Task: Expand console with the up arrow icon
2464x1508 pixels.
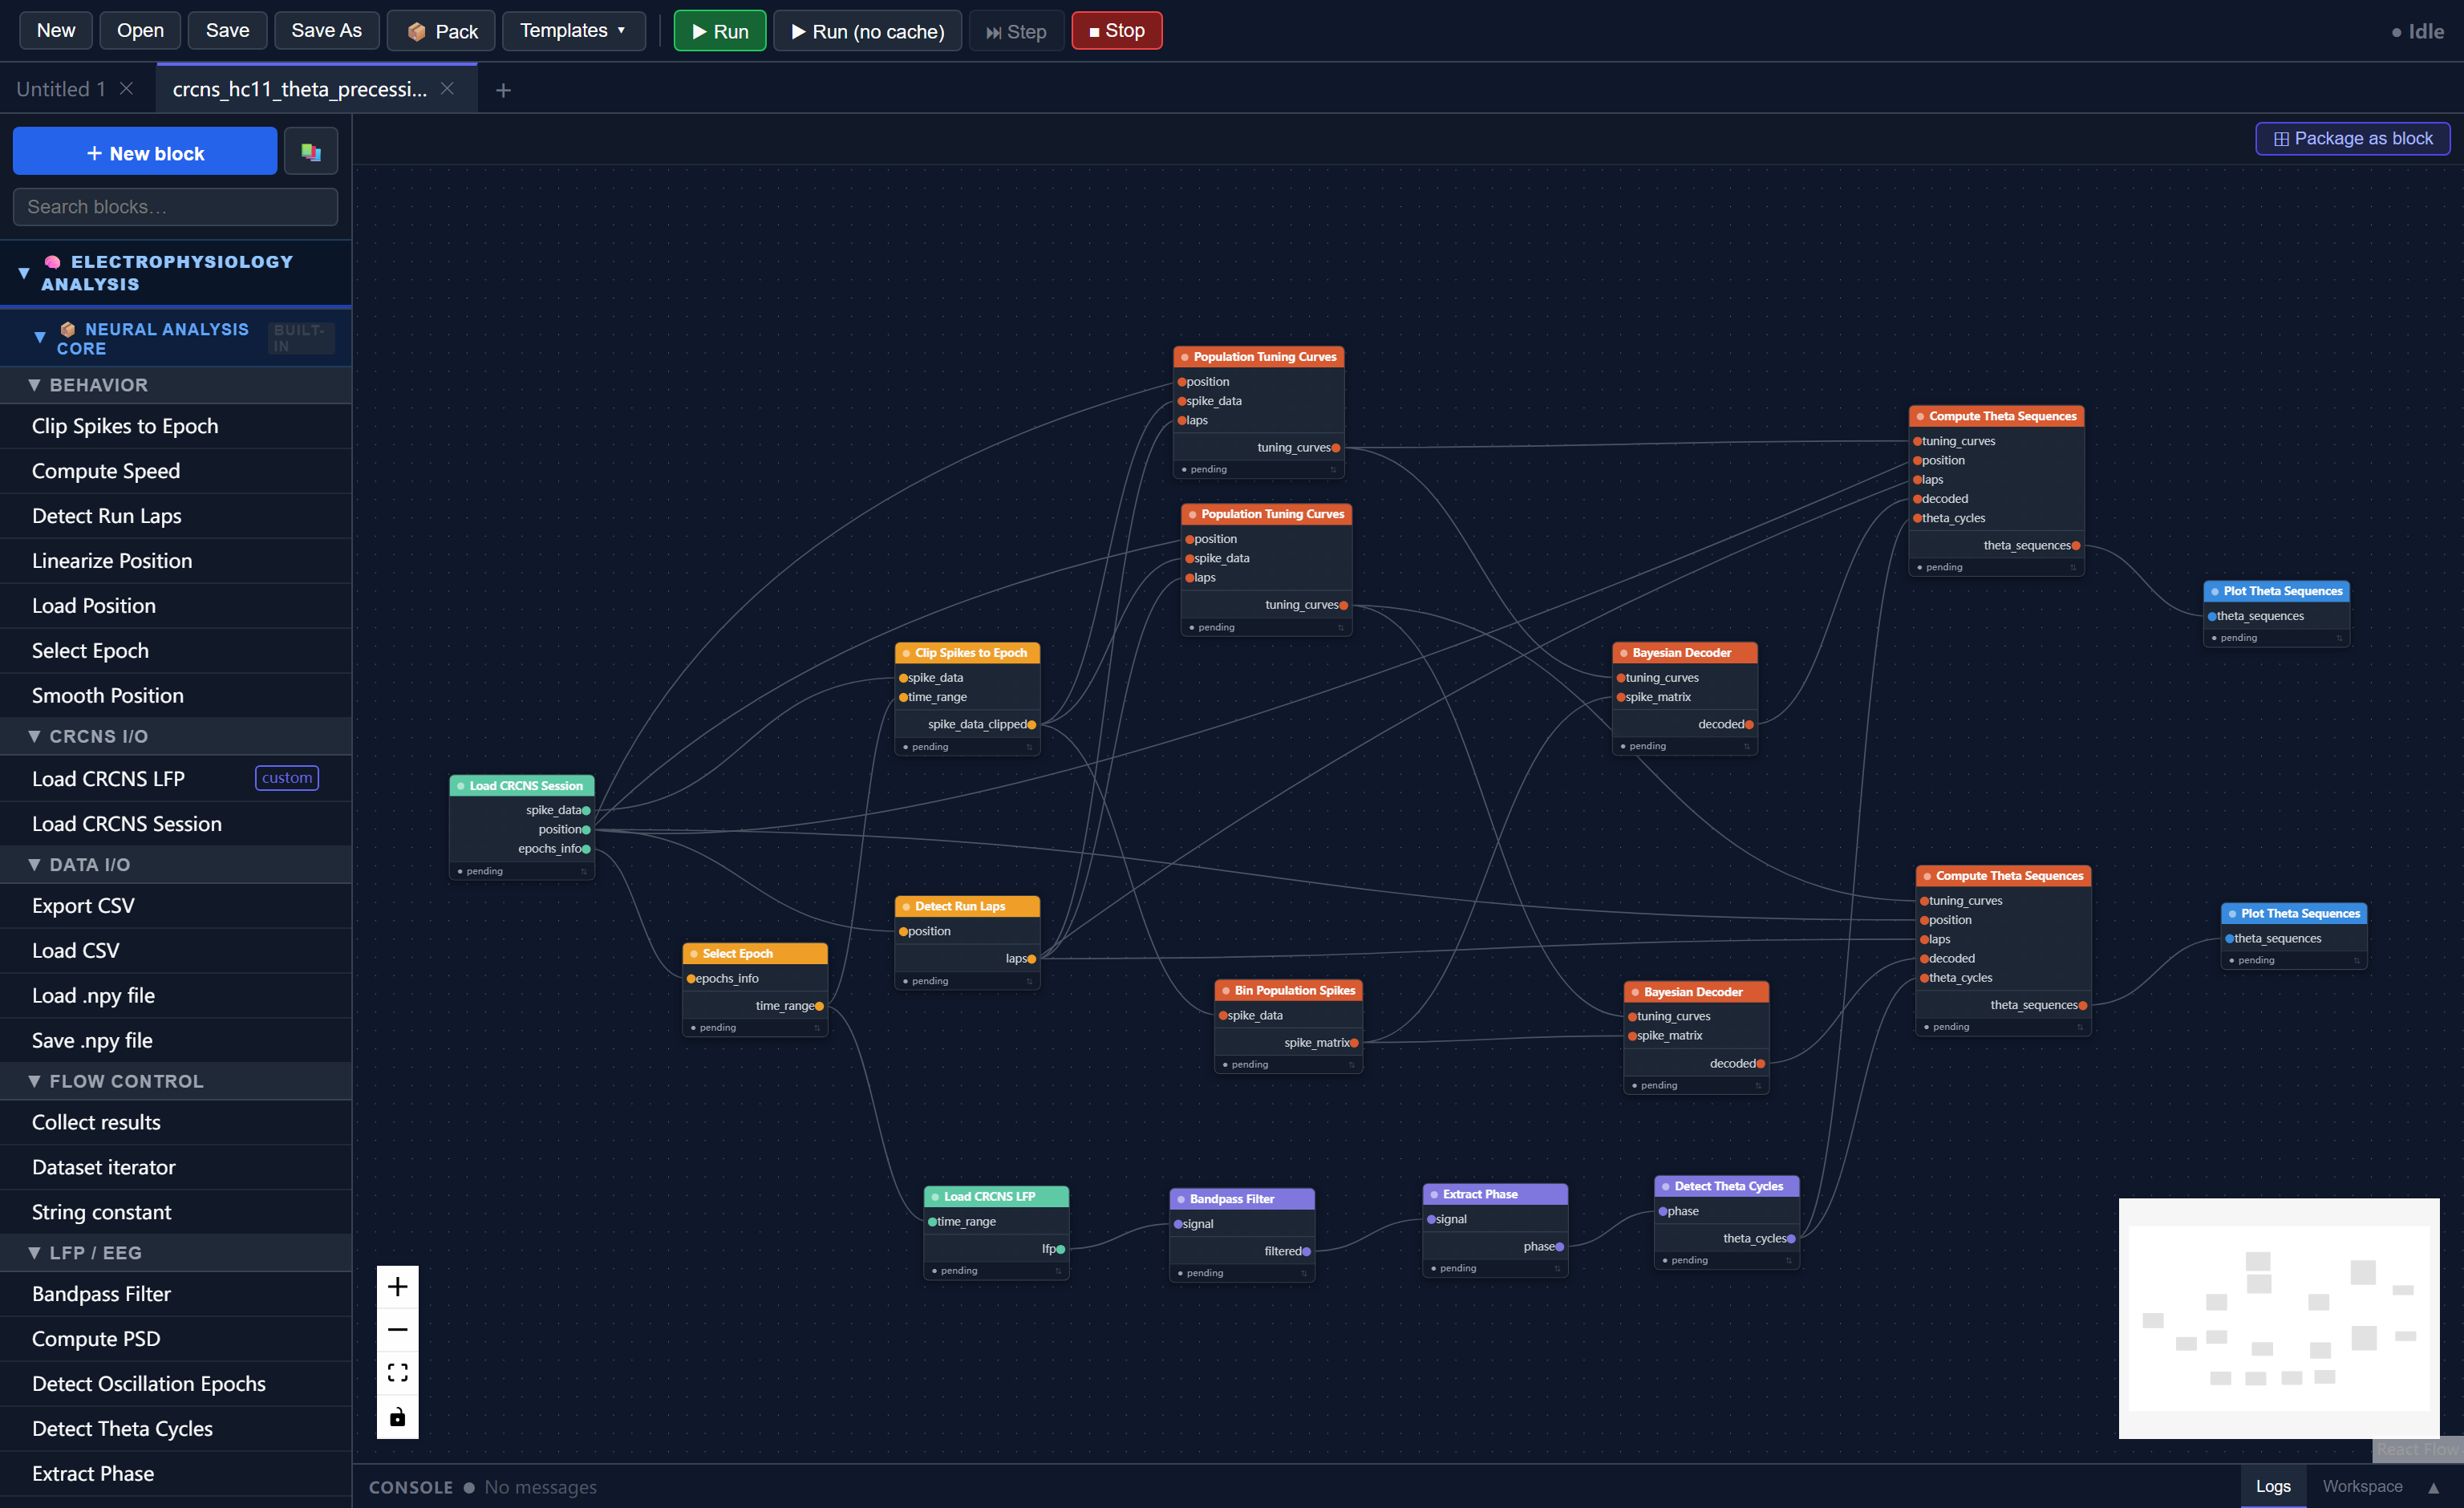Action: pos(2433,1487)
